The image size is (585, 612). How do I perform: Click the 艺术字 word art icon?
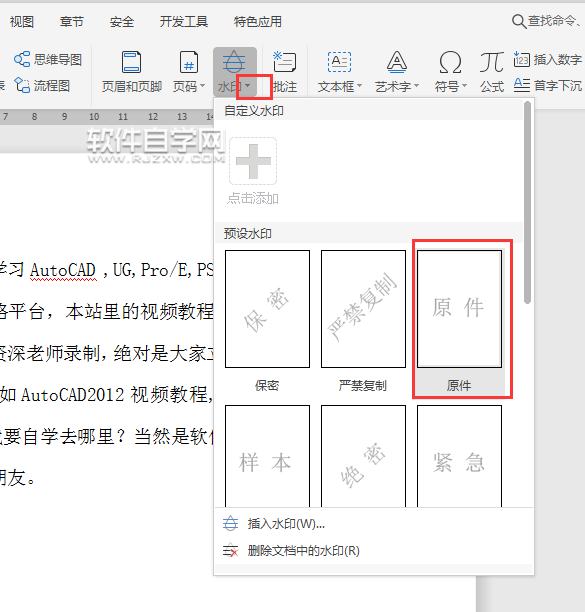tap(397, 62)
